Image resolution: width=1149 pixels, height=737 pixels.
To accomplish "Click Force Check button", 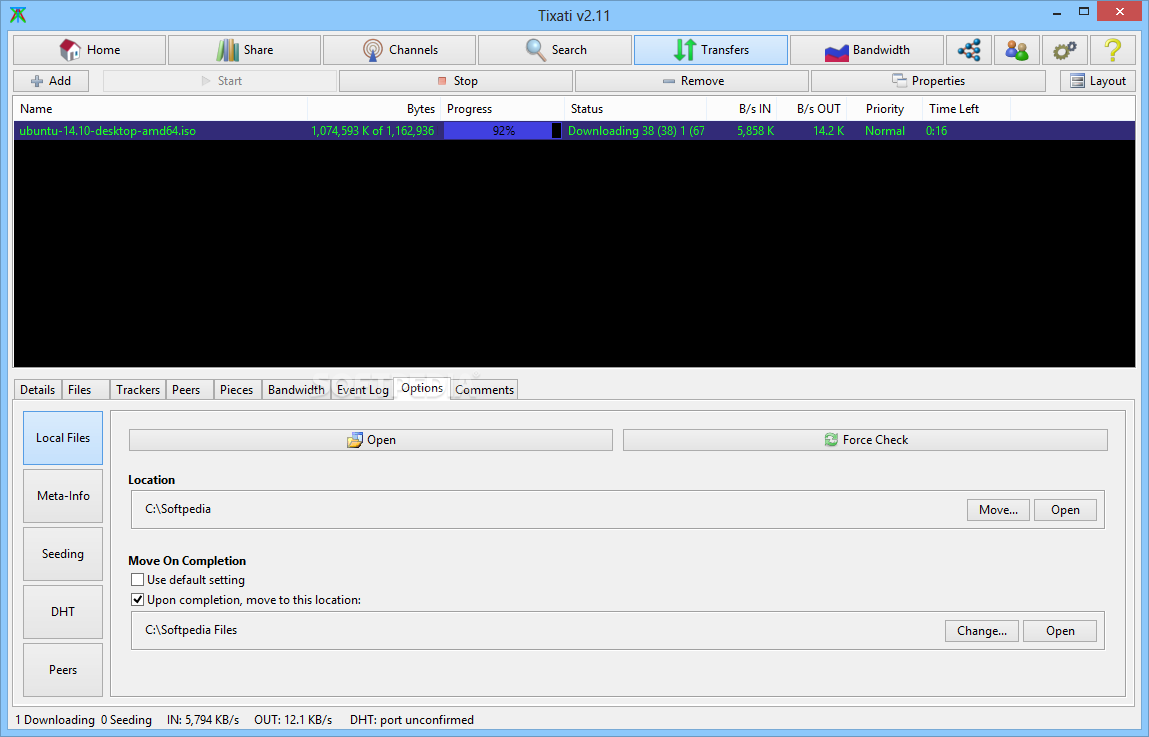I will pos(865,440).
